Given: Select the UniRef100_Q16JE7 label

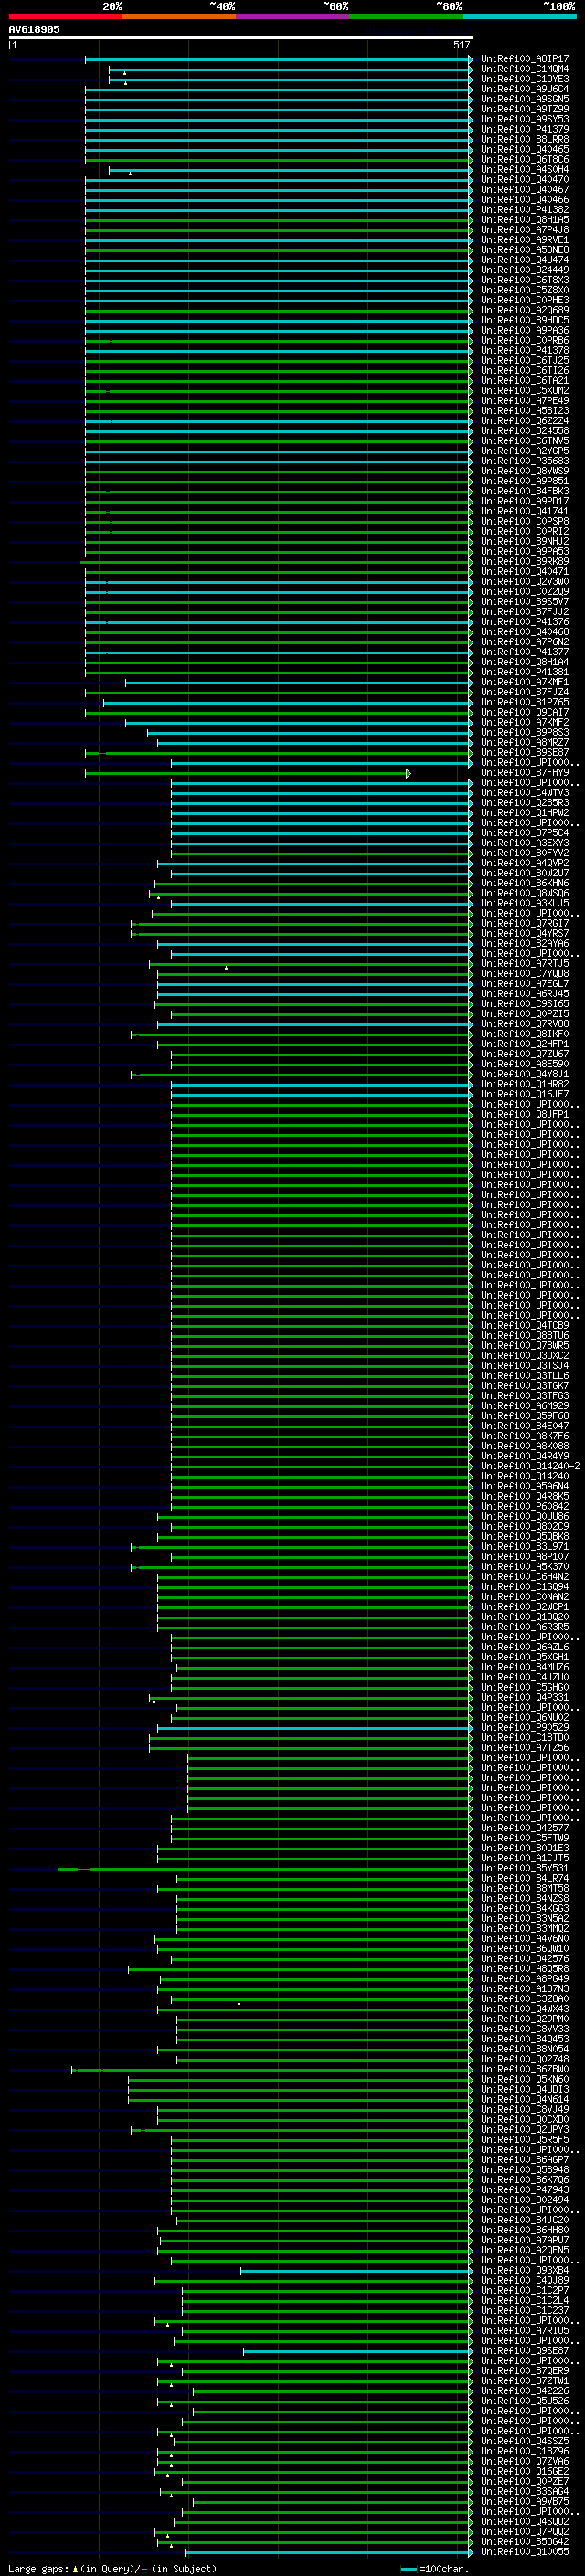Looking at the screenshot, I should (524, 1094).
